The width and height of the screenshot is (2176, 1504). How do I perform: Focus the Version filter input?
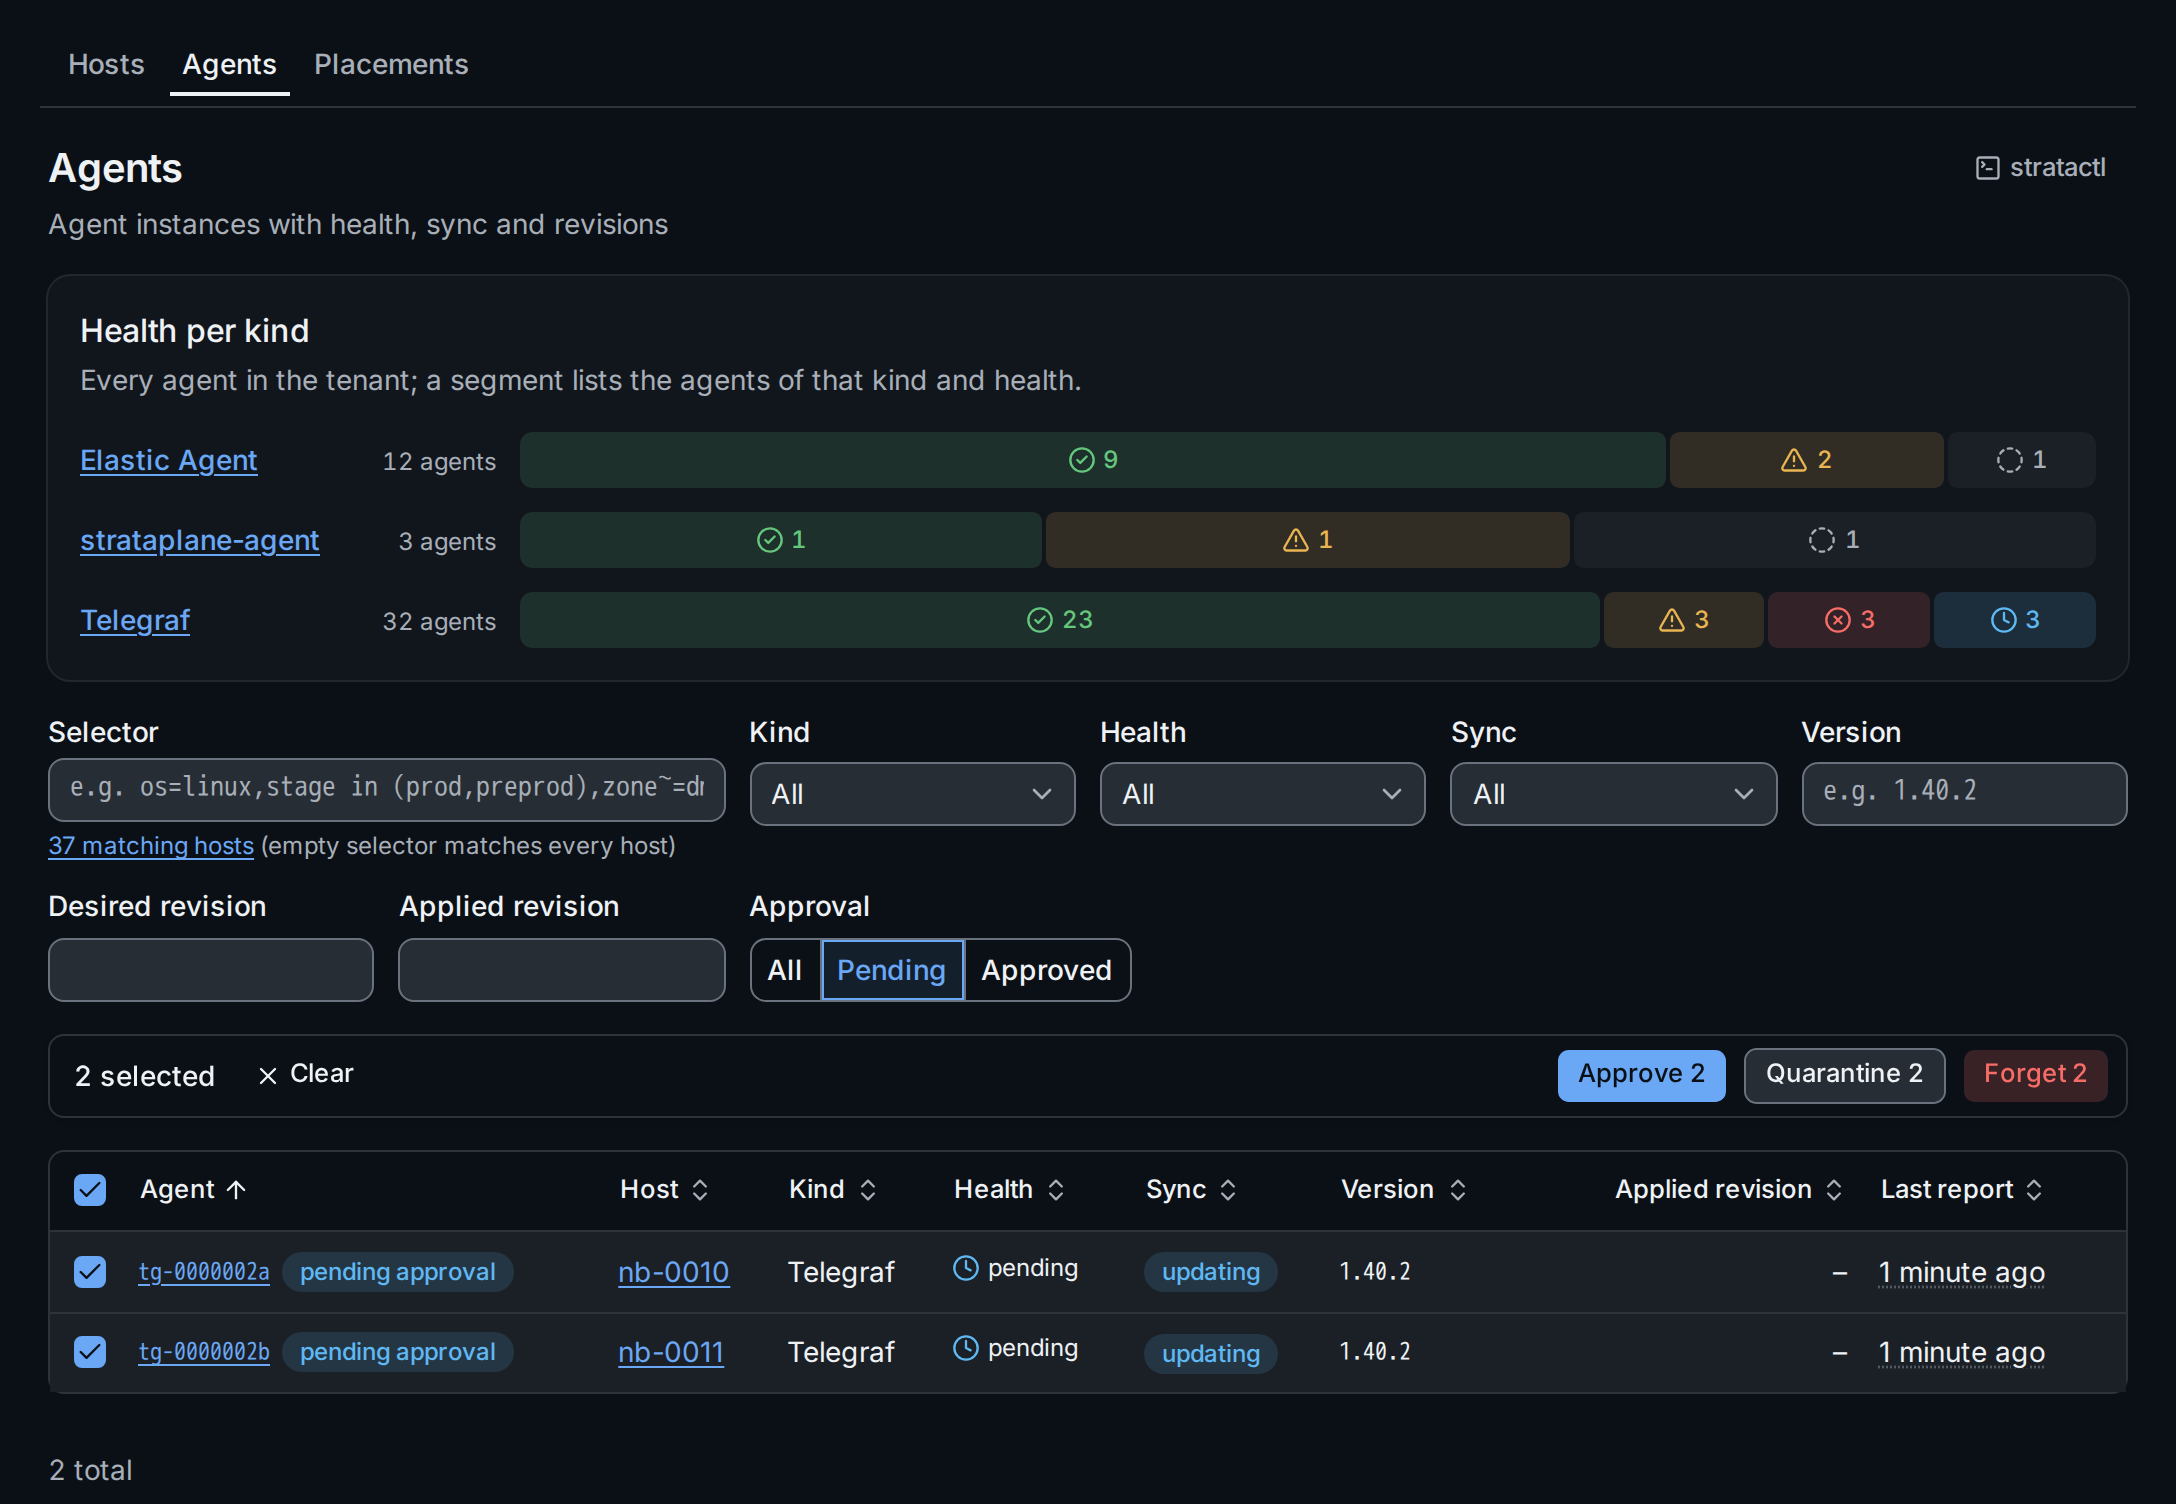1964,794
